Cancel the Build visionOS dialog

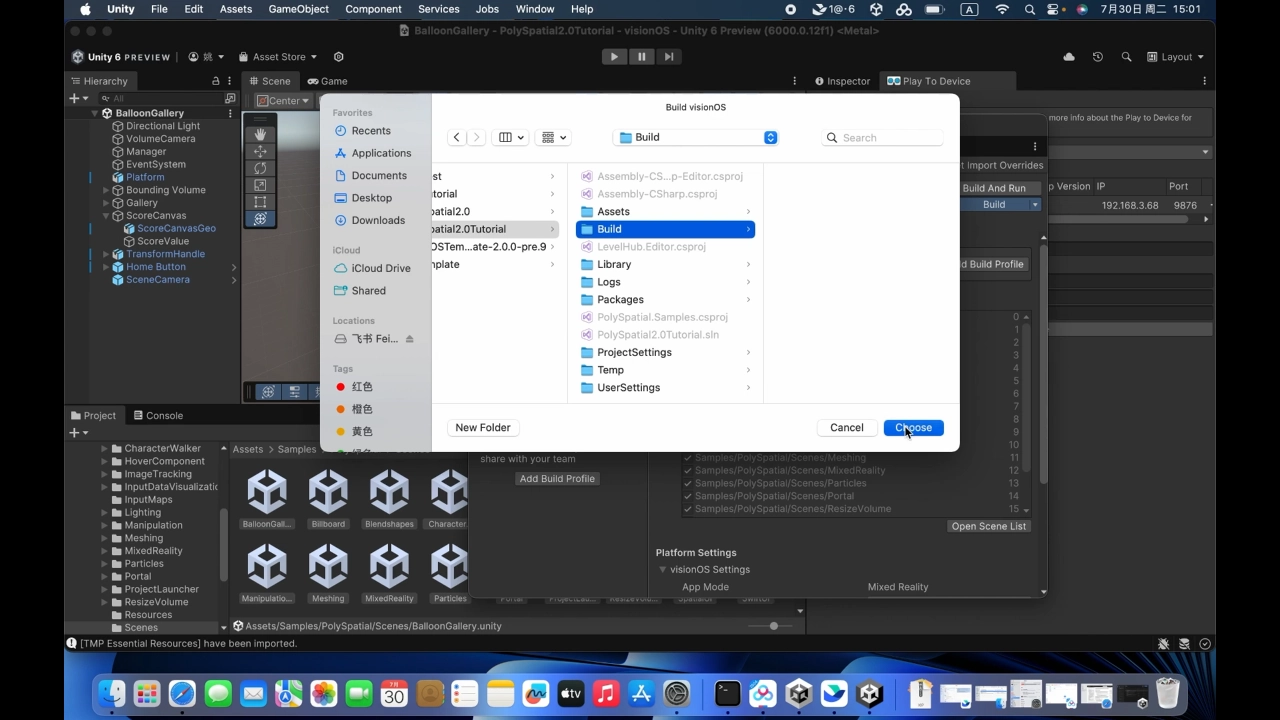tap(846, 428)
